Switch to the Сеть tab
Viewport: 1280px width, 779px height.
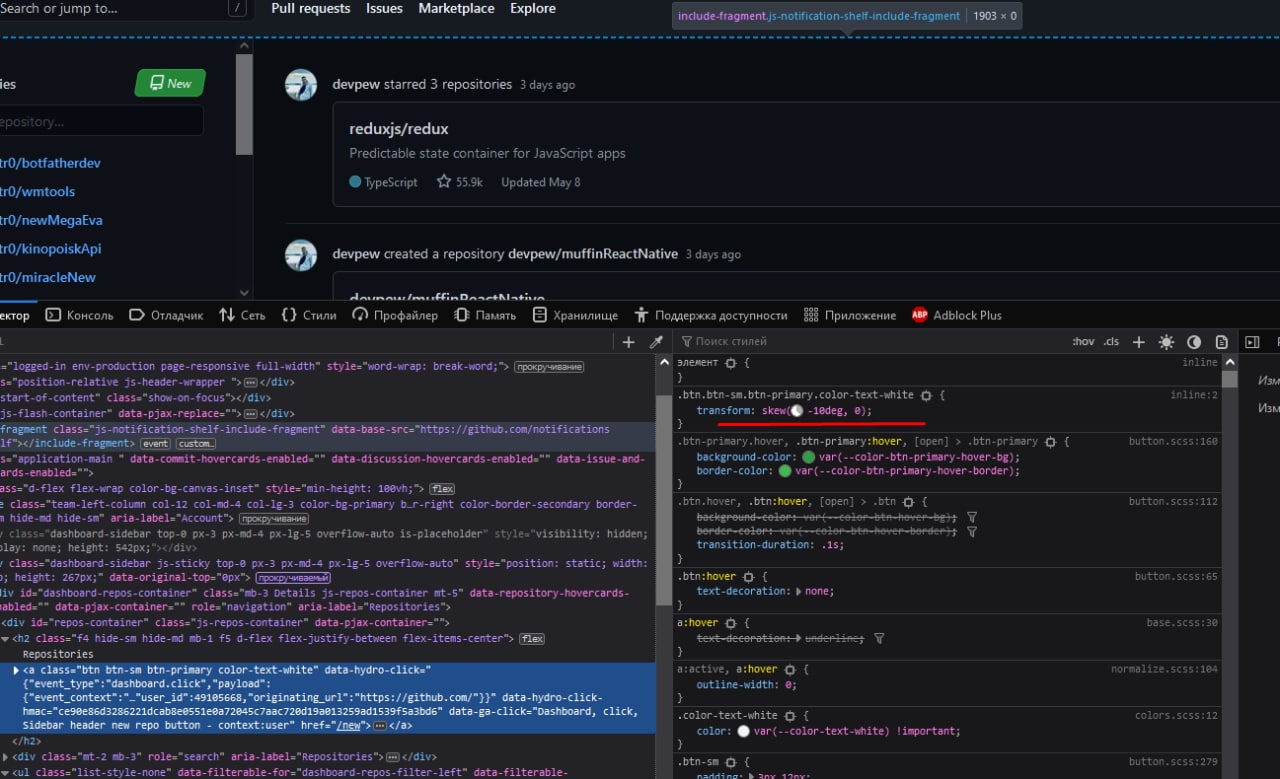click(242, 315)
